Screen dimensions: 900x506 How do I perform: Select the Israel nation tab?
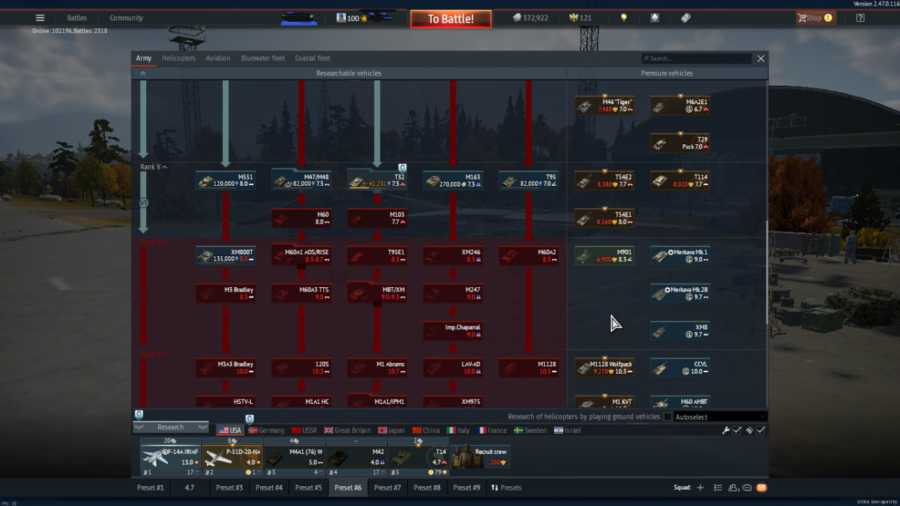coord(567,430)
